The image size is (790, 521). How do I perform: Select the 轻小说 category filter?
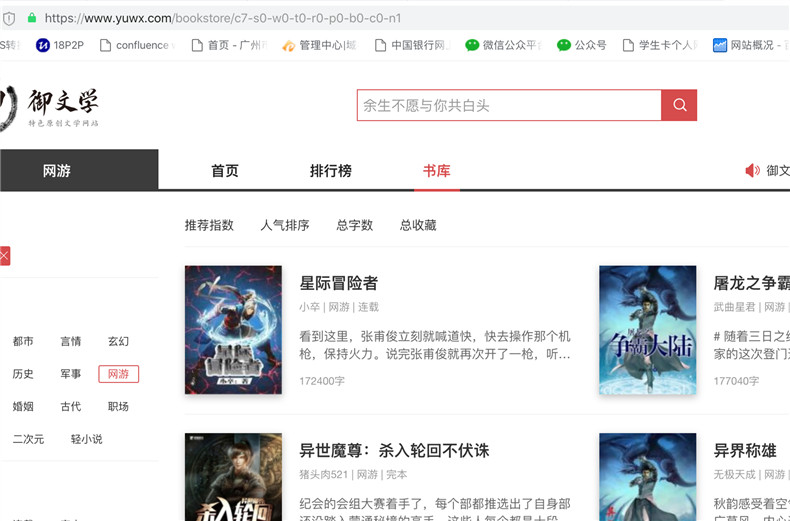pyautogui.click(x=87, y=439)
